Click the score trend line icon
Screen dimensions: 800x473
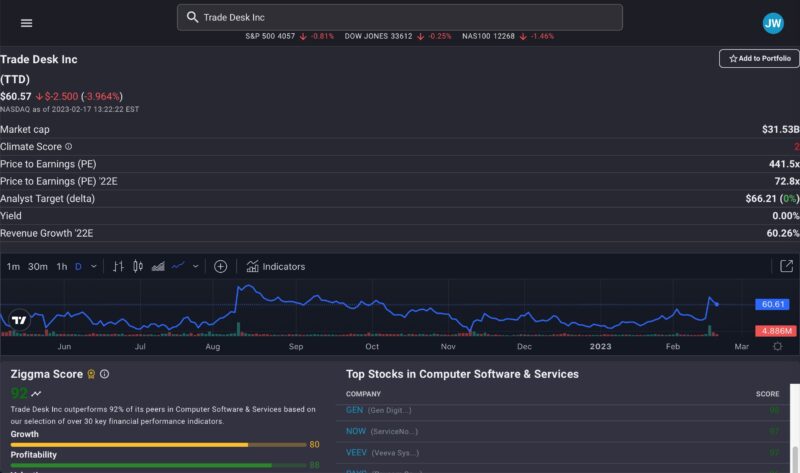pyautogui.click(x=36, y=393)
